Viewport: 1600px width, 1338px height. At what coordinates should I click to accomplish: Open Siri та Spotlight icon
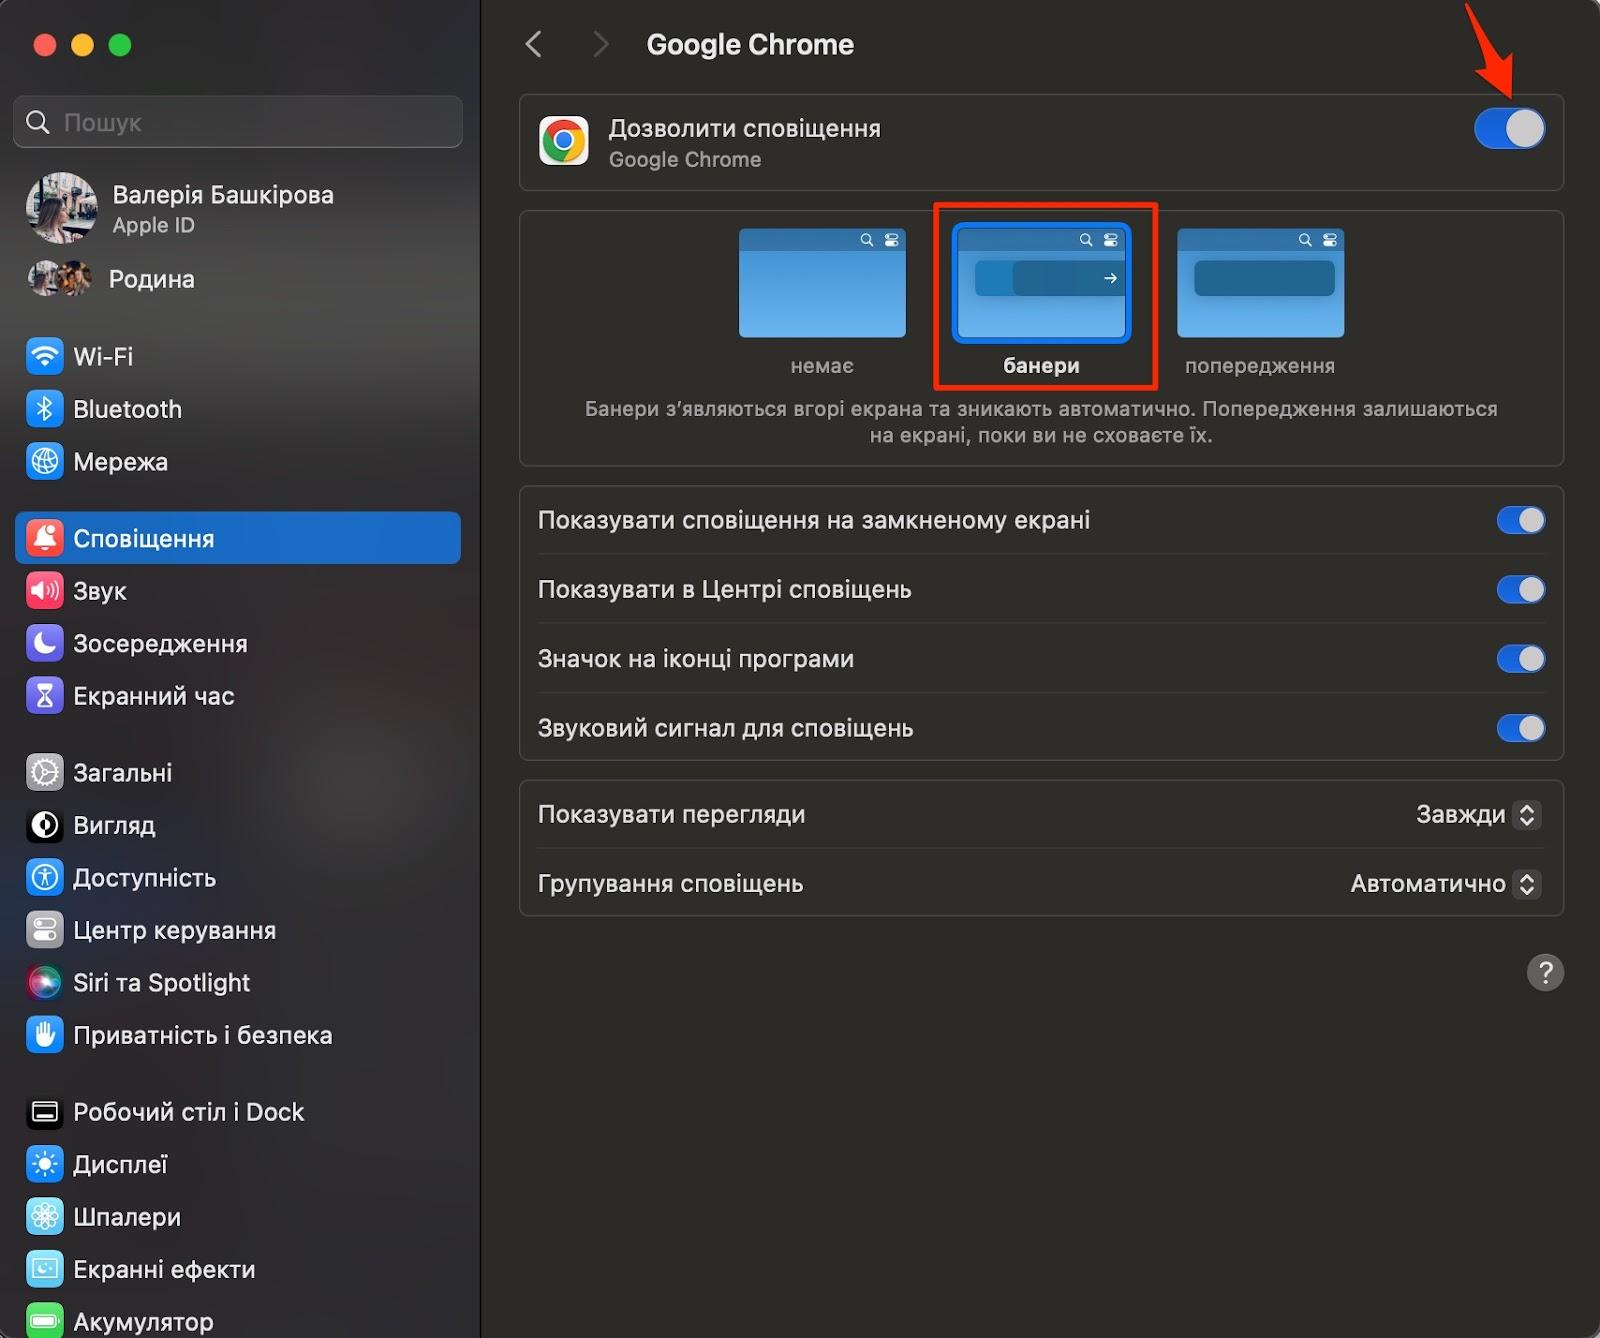point(44,982)
